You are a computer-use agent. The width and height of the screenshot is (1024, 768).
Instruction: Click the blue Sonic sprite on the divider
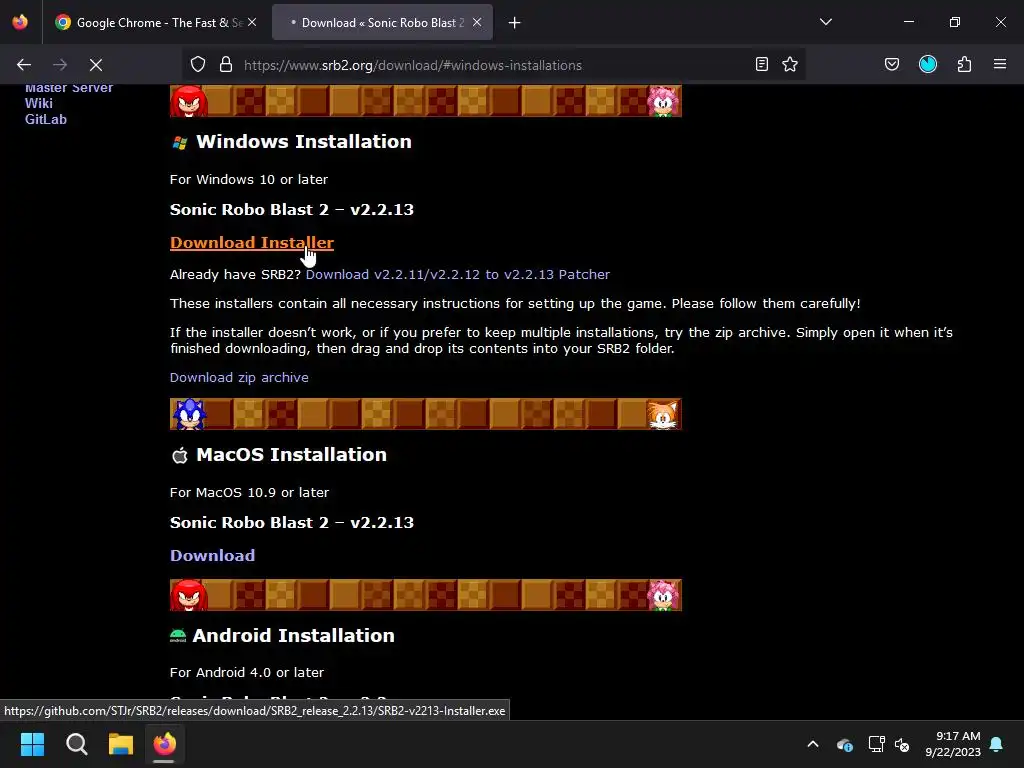(189, 414)
